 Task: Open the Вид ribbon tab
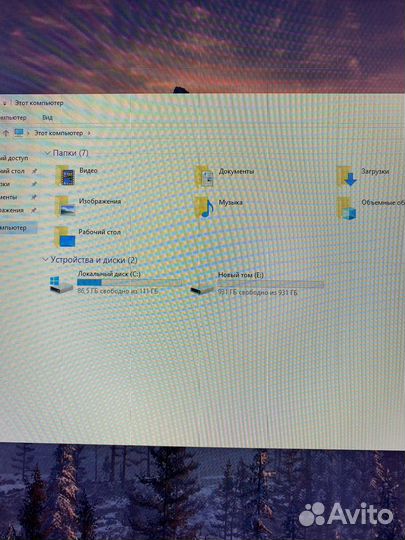pos(47,118)
